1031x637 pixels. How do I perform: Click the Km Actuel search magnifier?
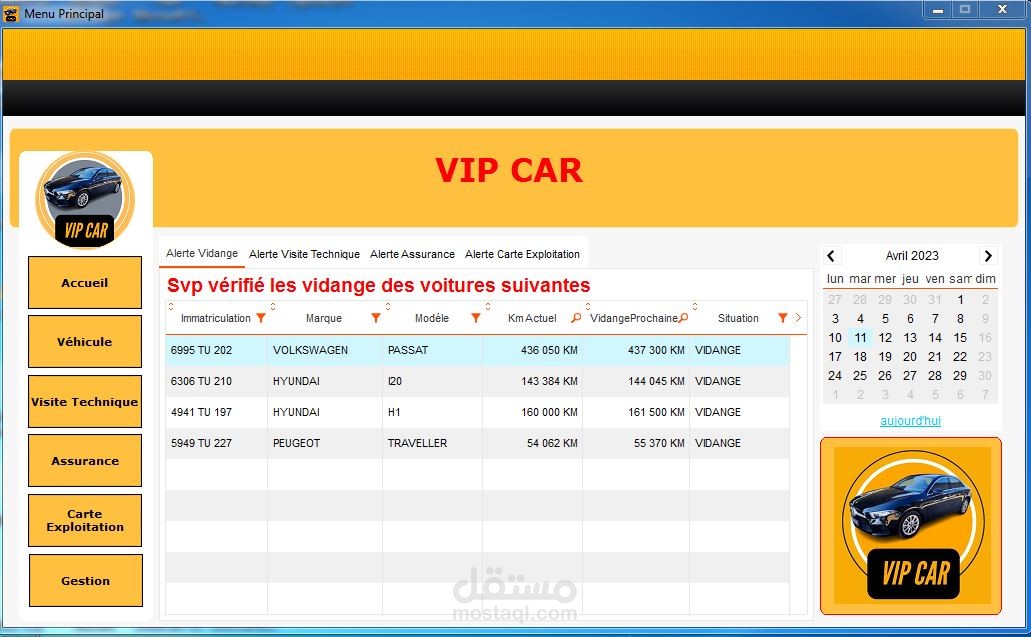pyautogui.click(x=574, y=317)
